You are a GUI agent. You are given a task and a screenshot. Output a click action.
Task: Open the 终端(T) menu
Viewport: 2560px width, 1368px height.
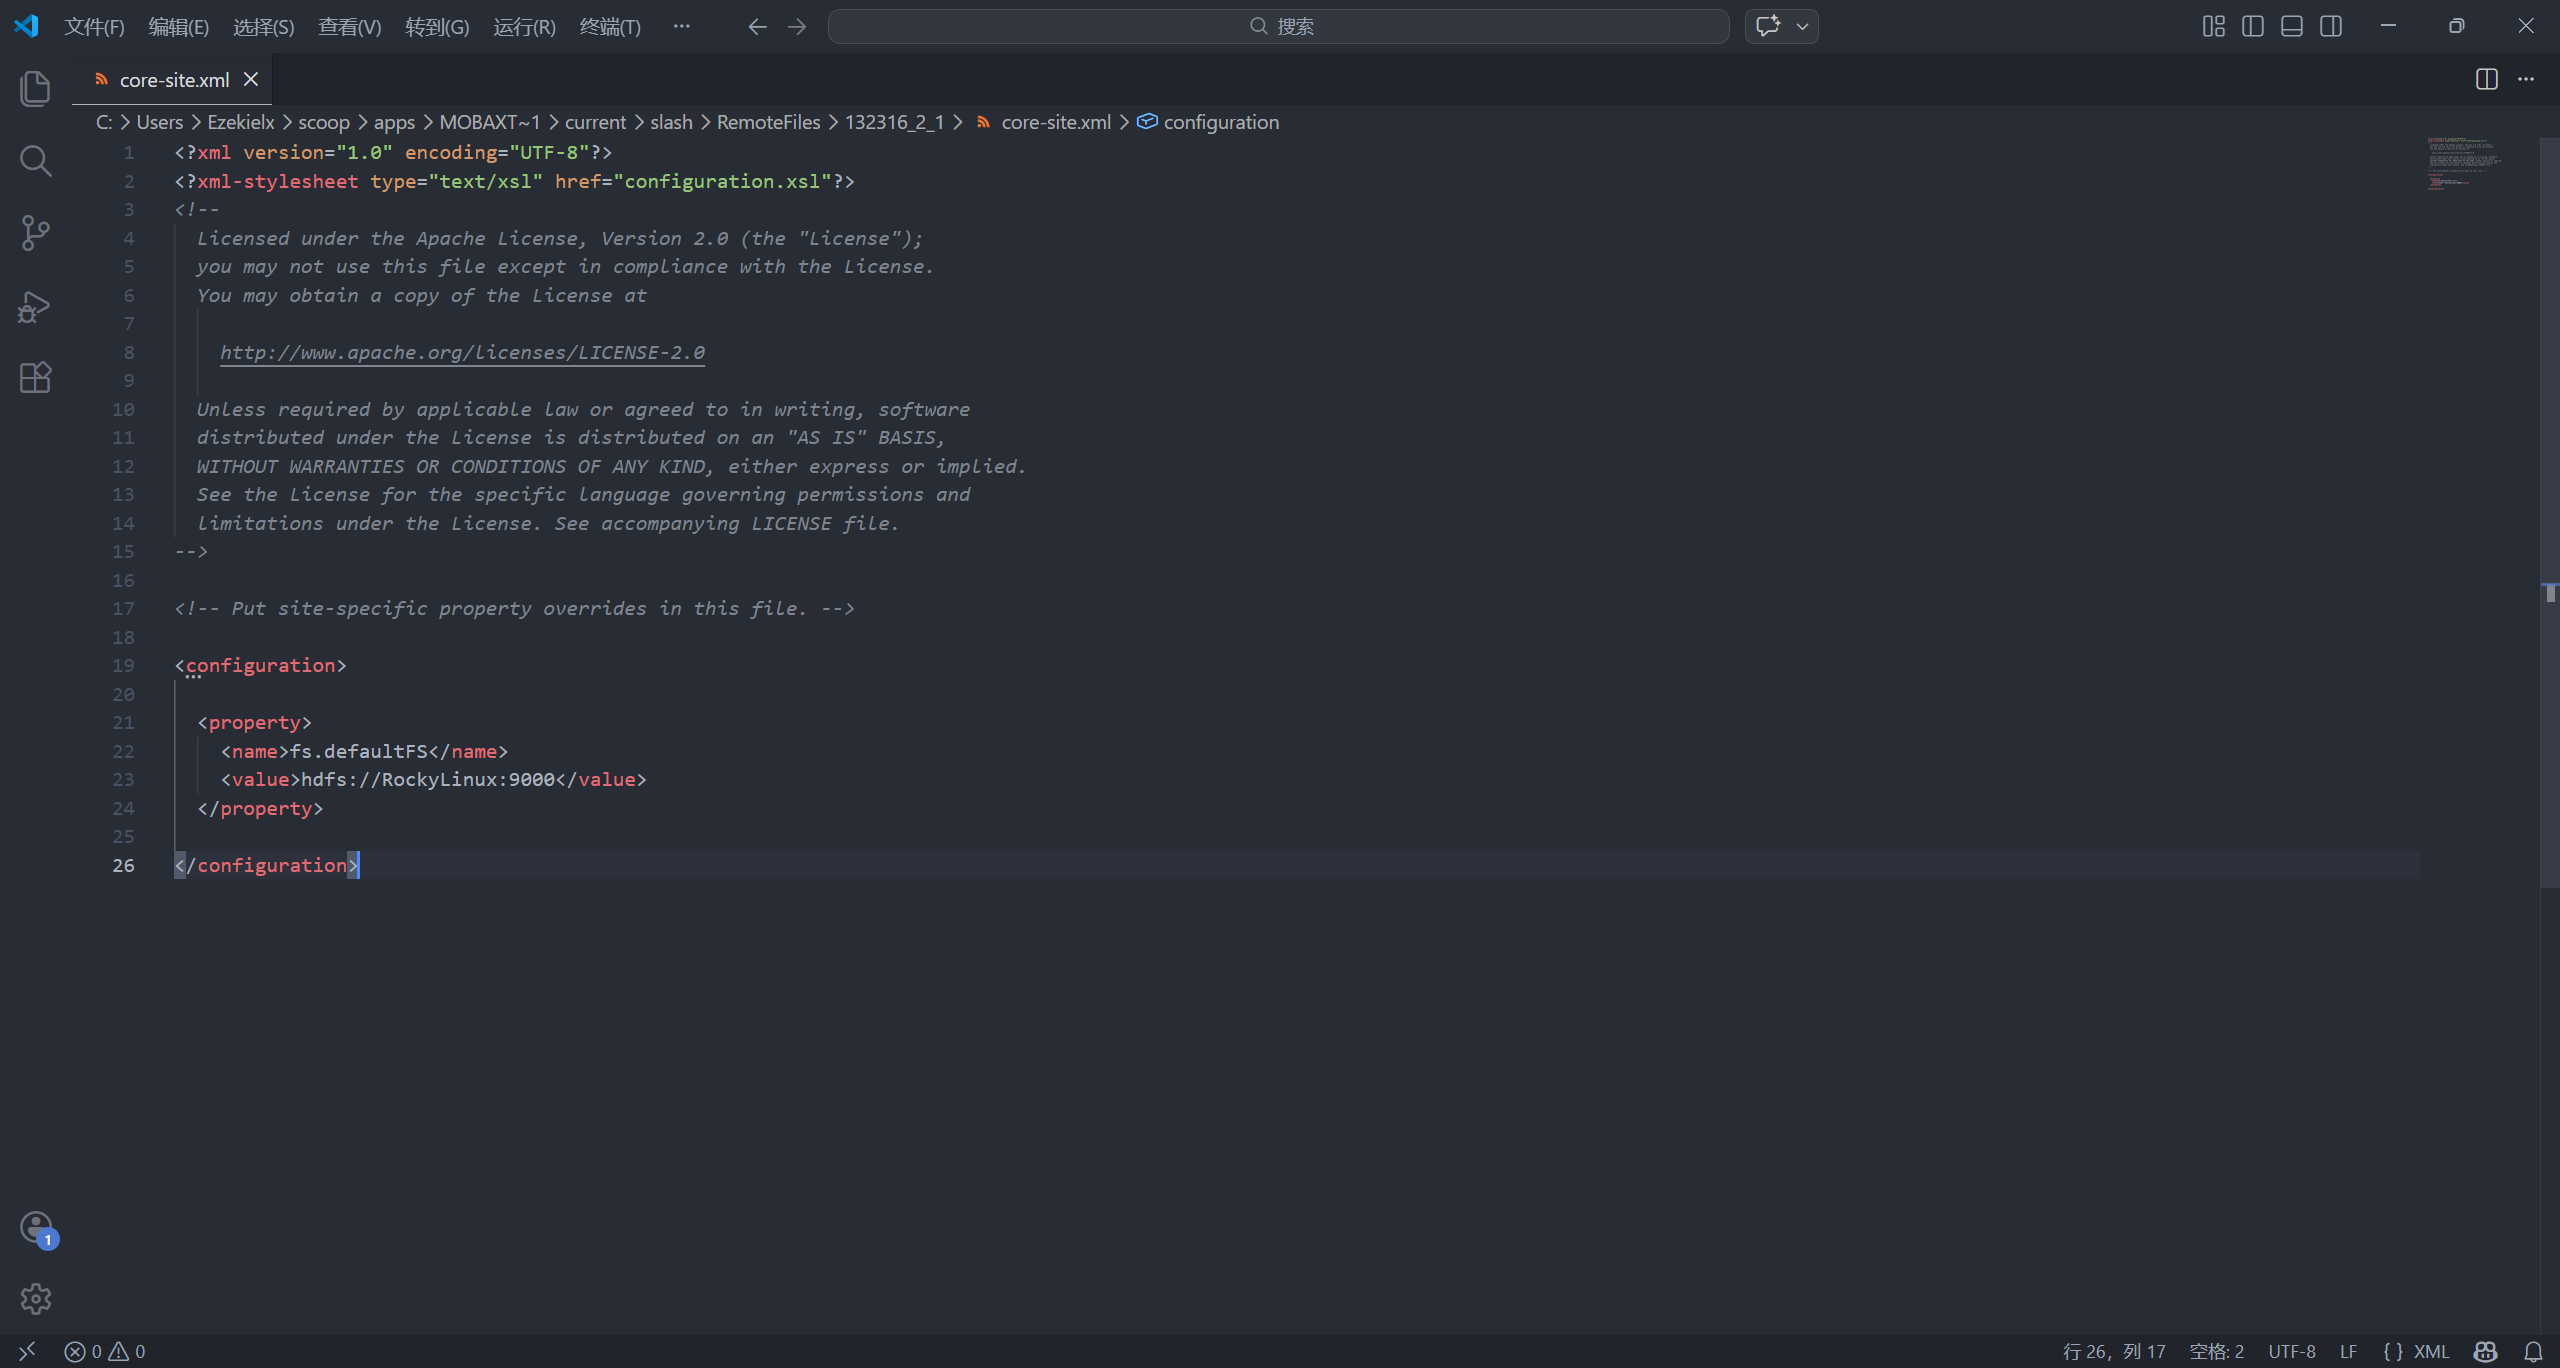[610, 27]
